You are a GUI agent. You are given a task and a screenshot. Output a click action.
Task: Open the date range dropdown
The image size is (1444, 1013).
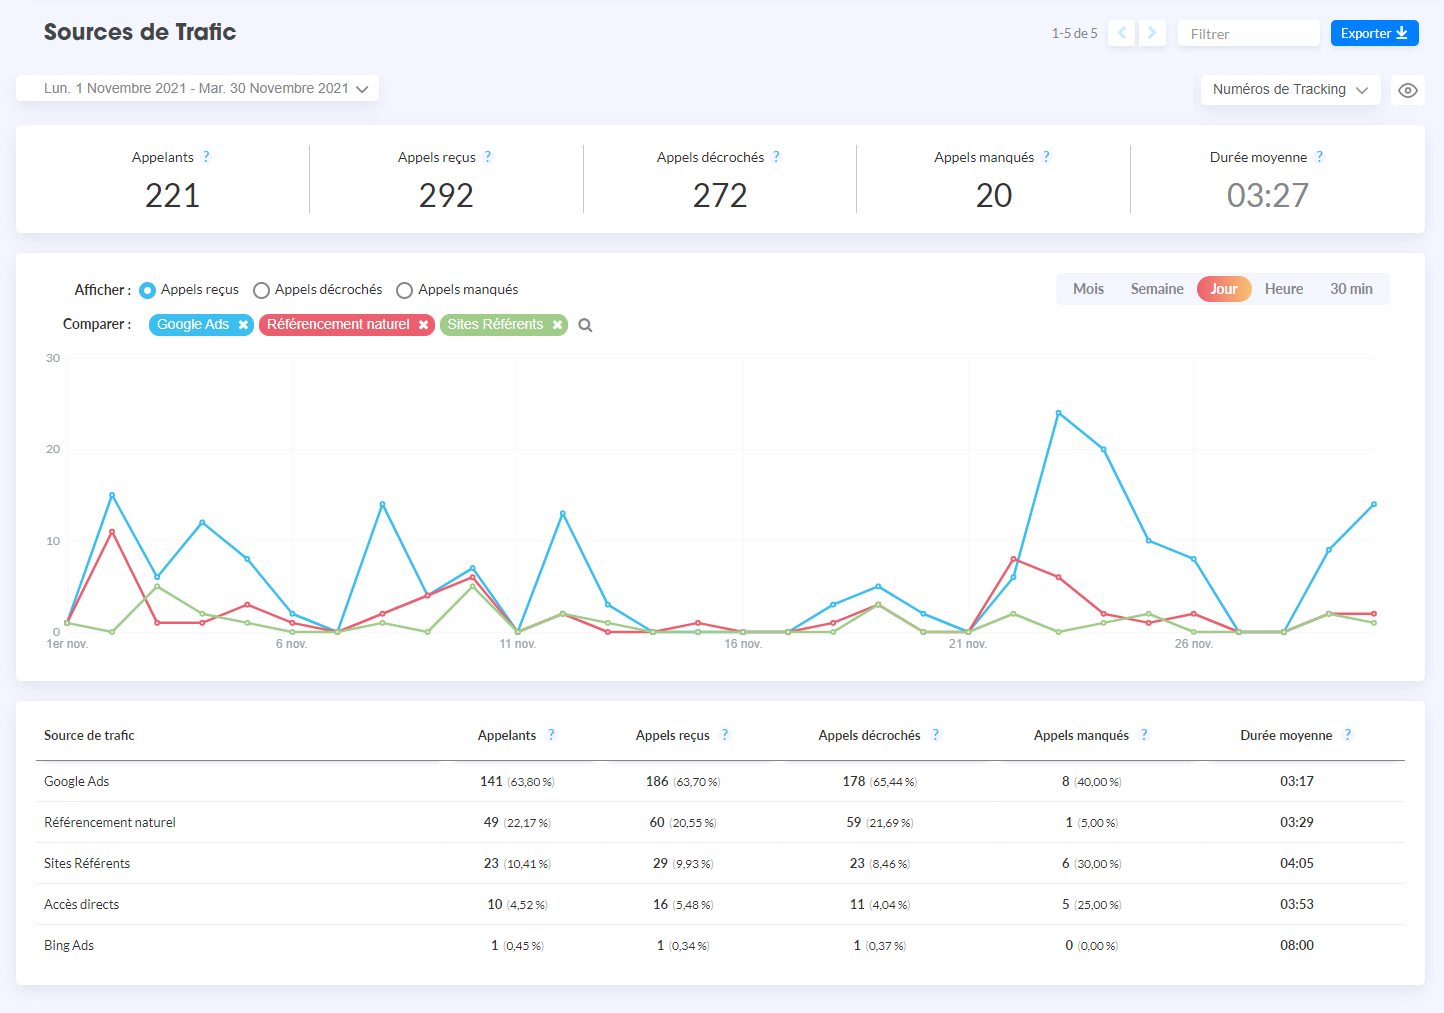point(197,88)
